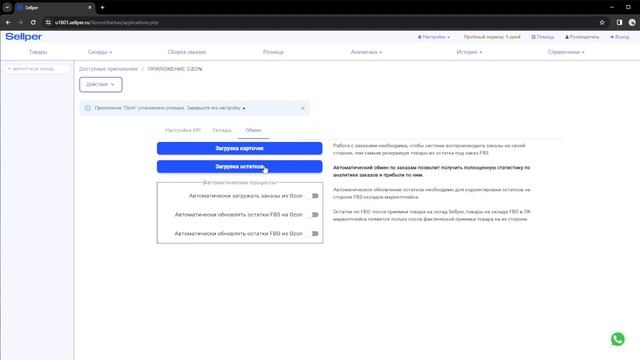Screen dimensions: 640x360
Task: Reload the page in the browser
Action: click(x=33, y=22)
